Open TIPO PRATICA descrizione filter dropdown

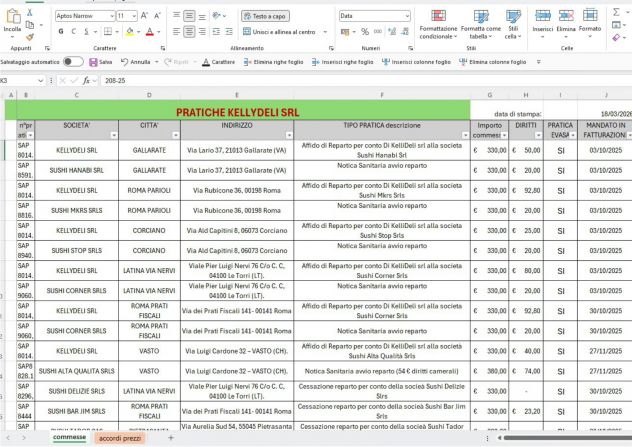pos(465,135)
